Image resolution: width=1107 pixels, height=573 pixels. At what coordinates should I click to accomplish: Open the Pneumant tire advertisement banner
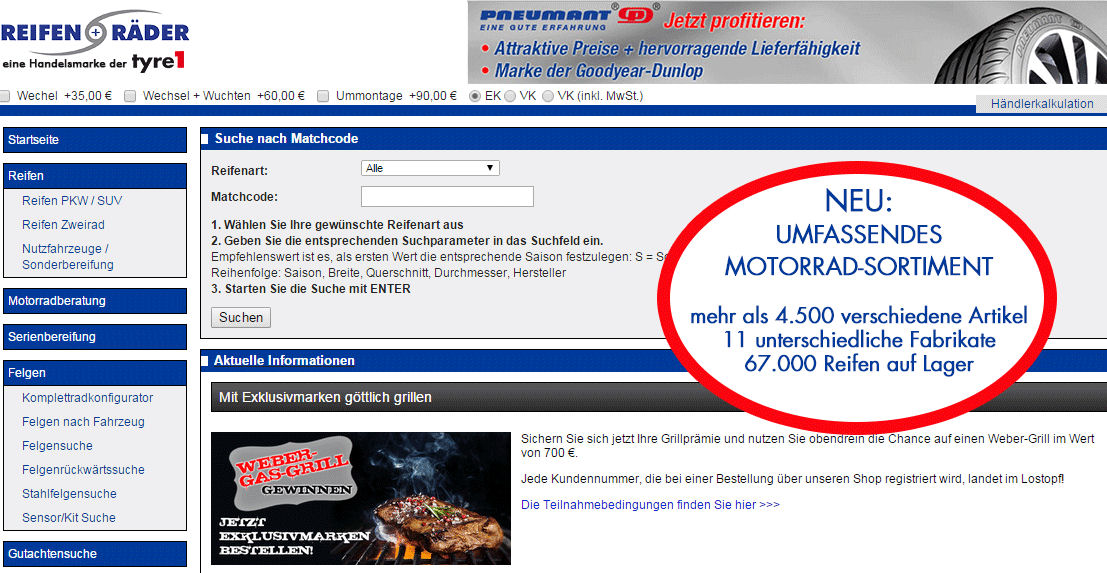pos(787,42)
